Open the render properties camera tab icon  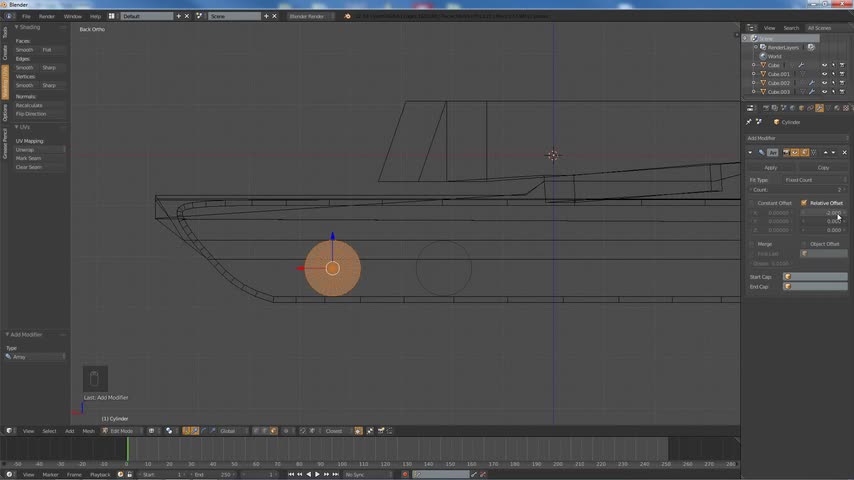click(766, 108)
